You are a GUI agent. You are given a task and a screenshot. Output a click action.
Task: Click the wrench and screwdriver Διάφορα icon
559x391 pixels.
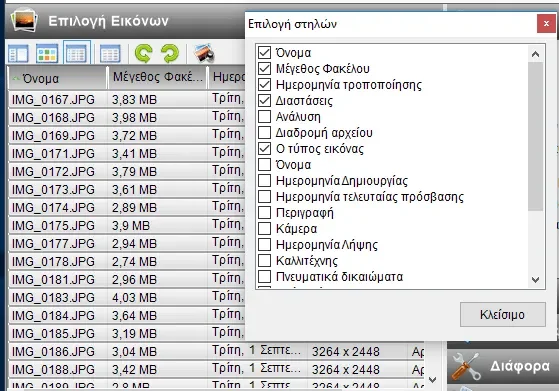coord(465,366)
